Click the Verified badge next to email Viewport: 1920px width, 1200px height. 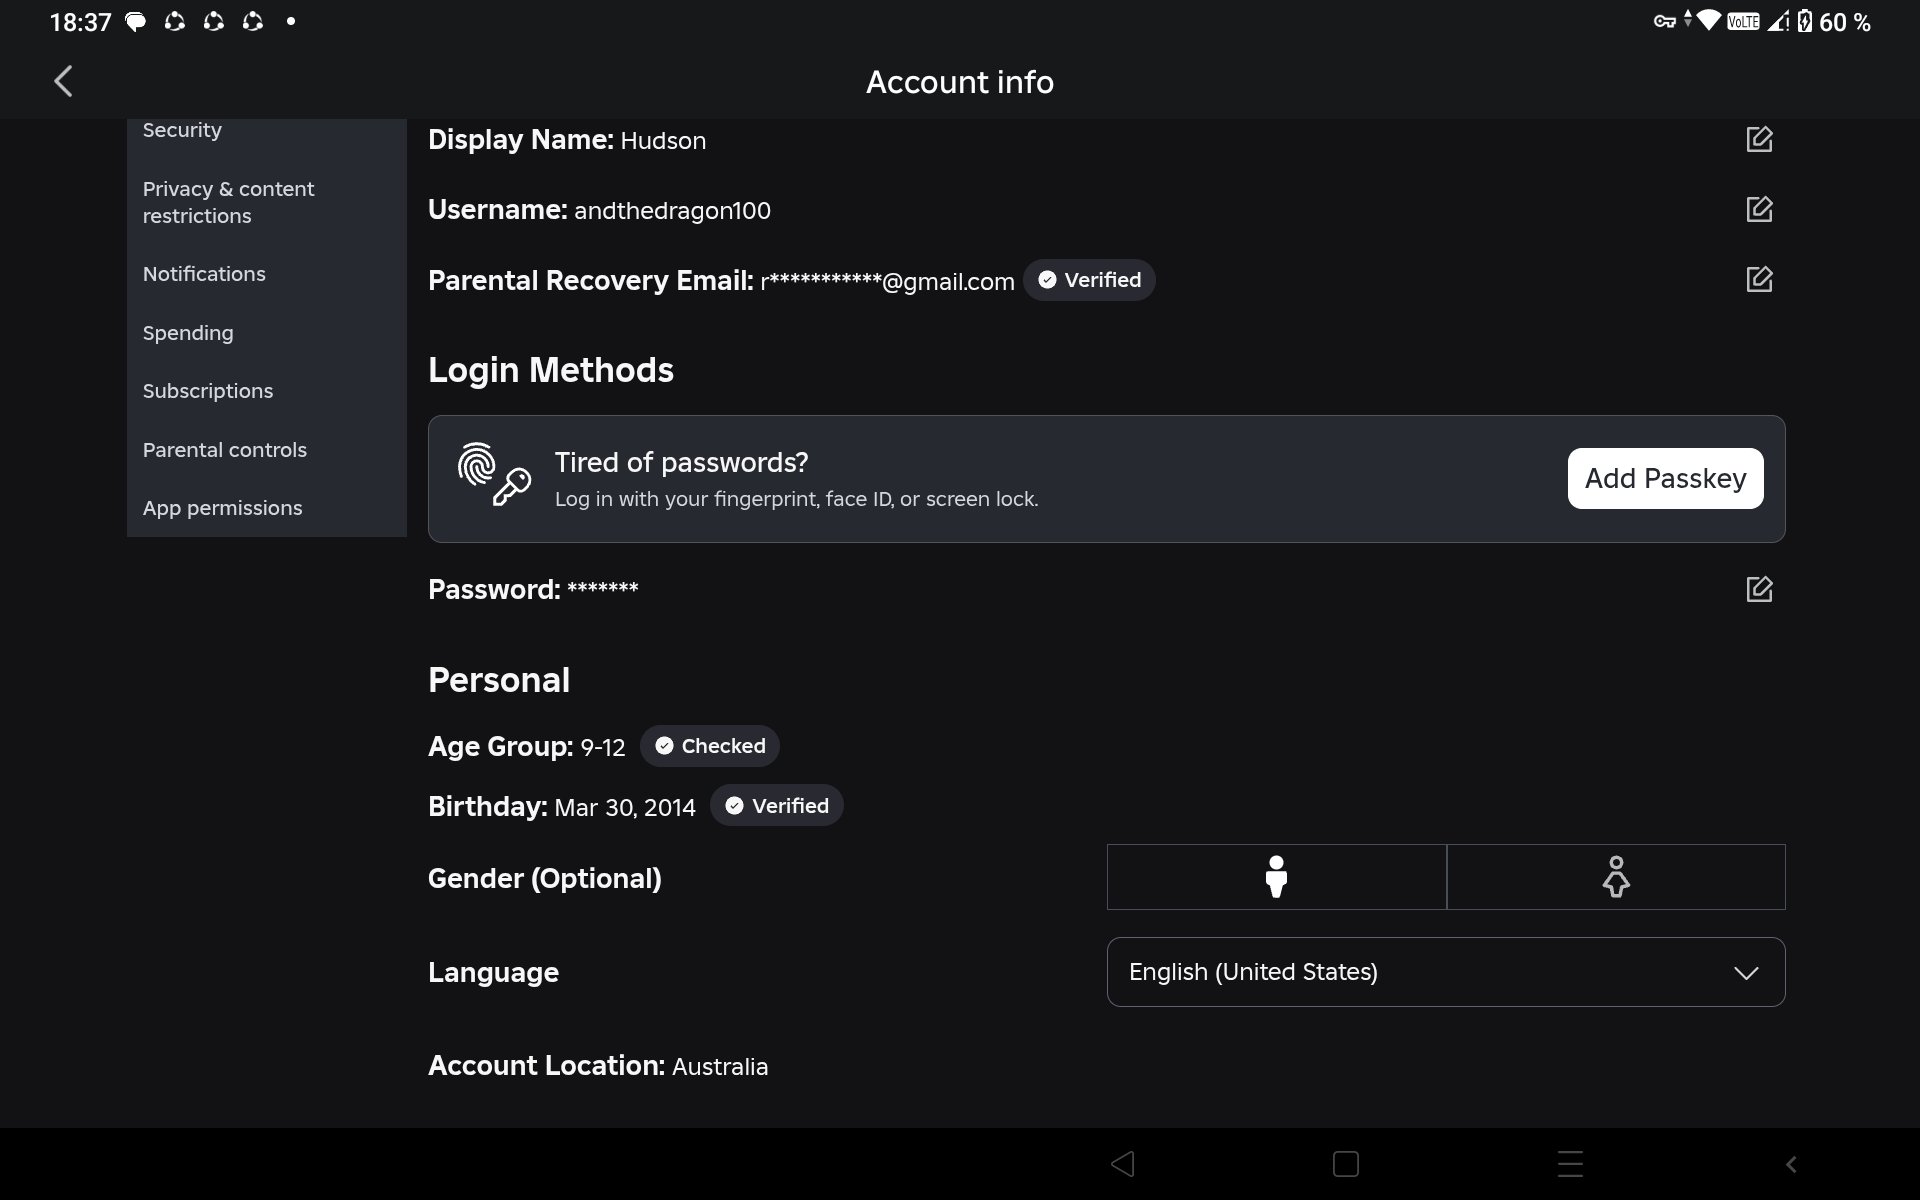(1089, 280)
